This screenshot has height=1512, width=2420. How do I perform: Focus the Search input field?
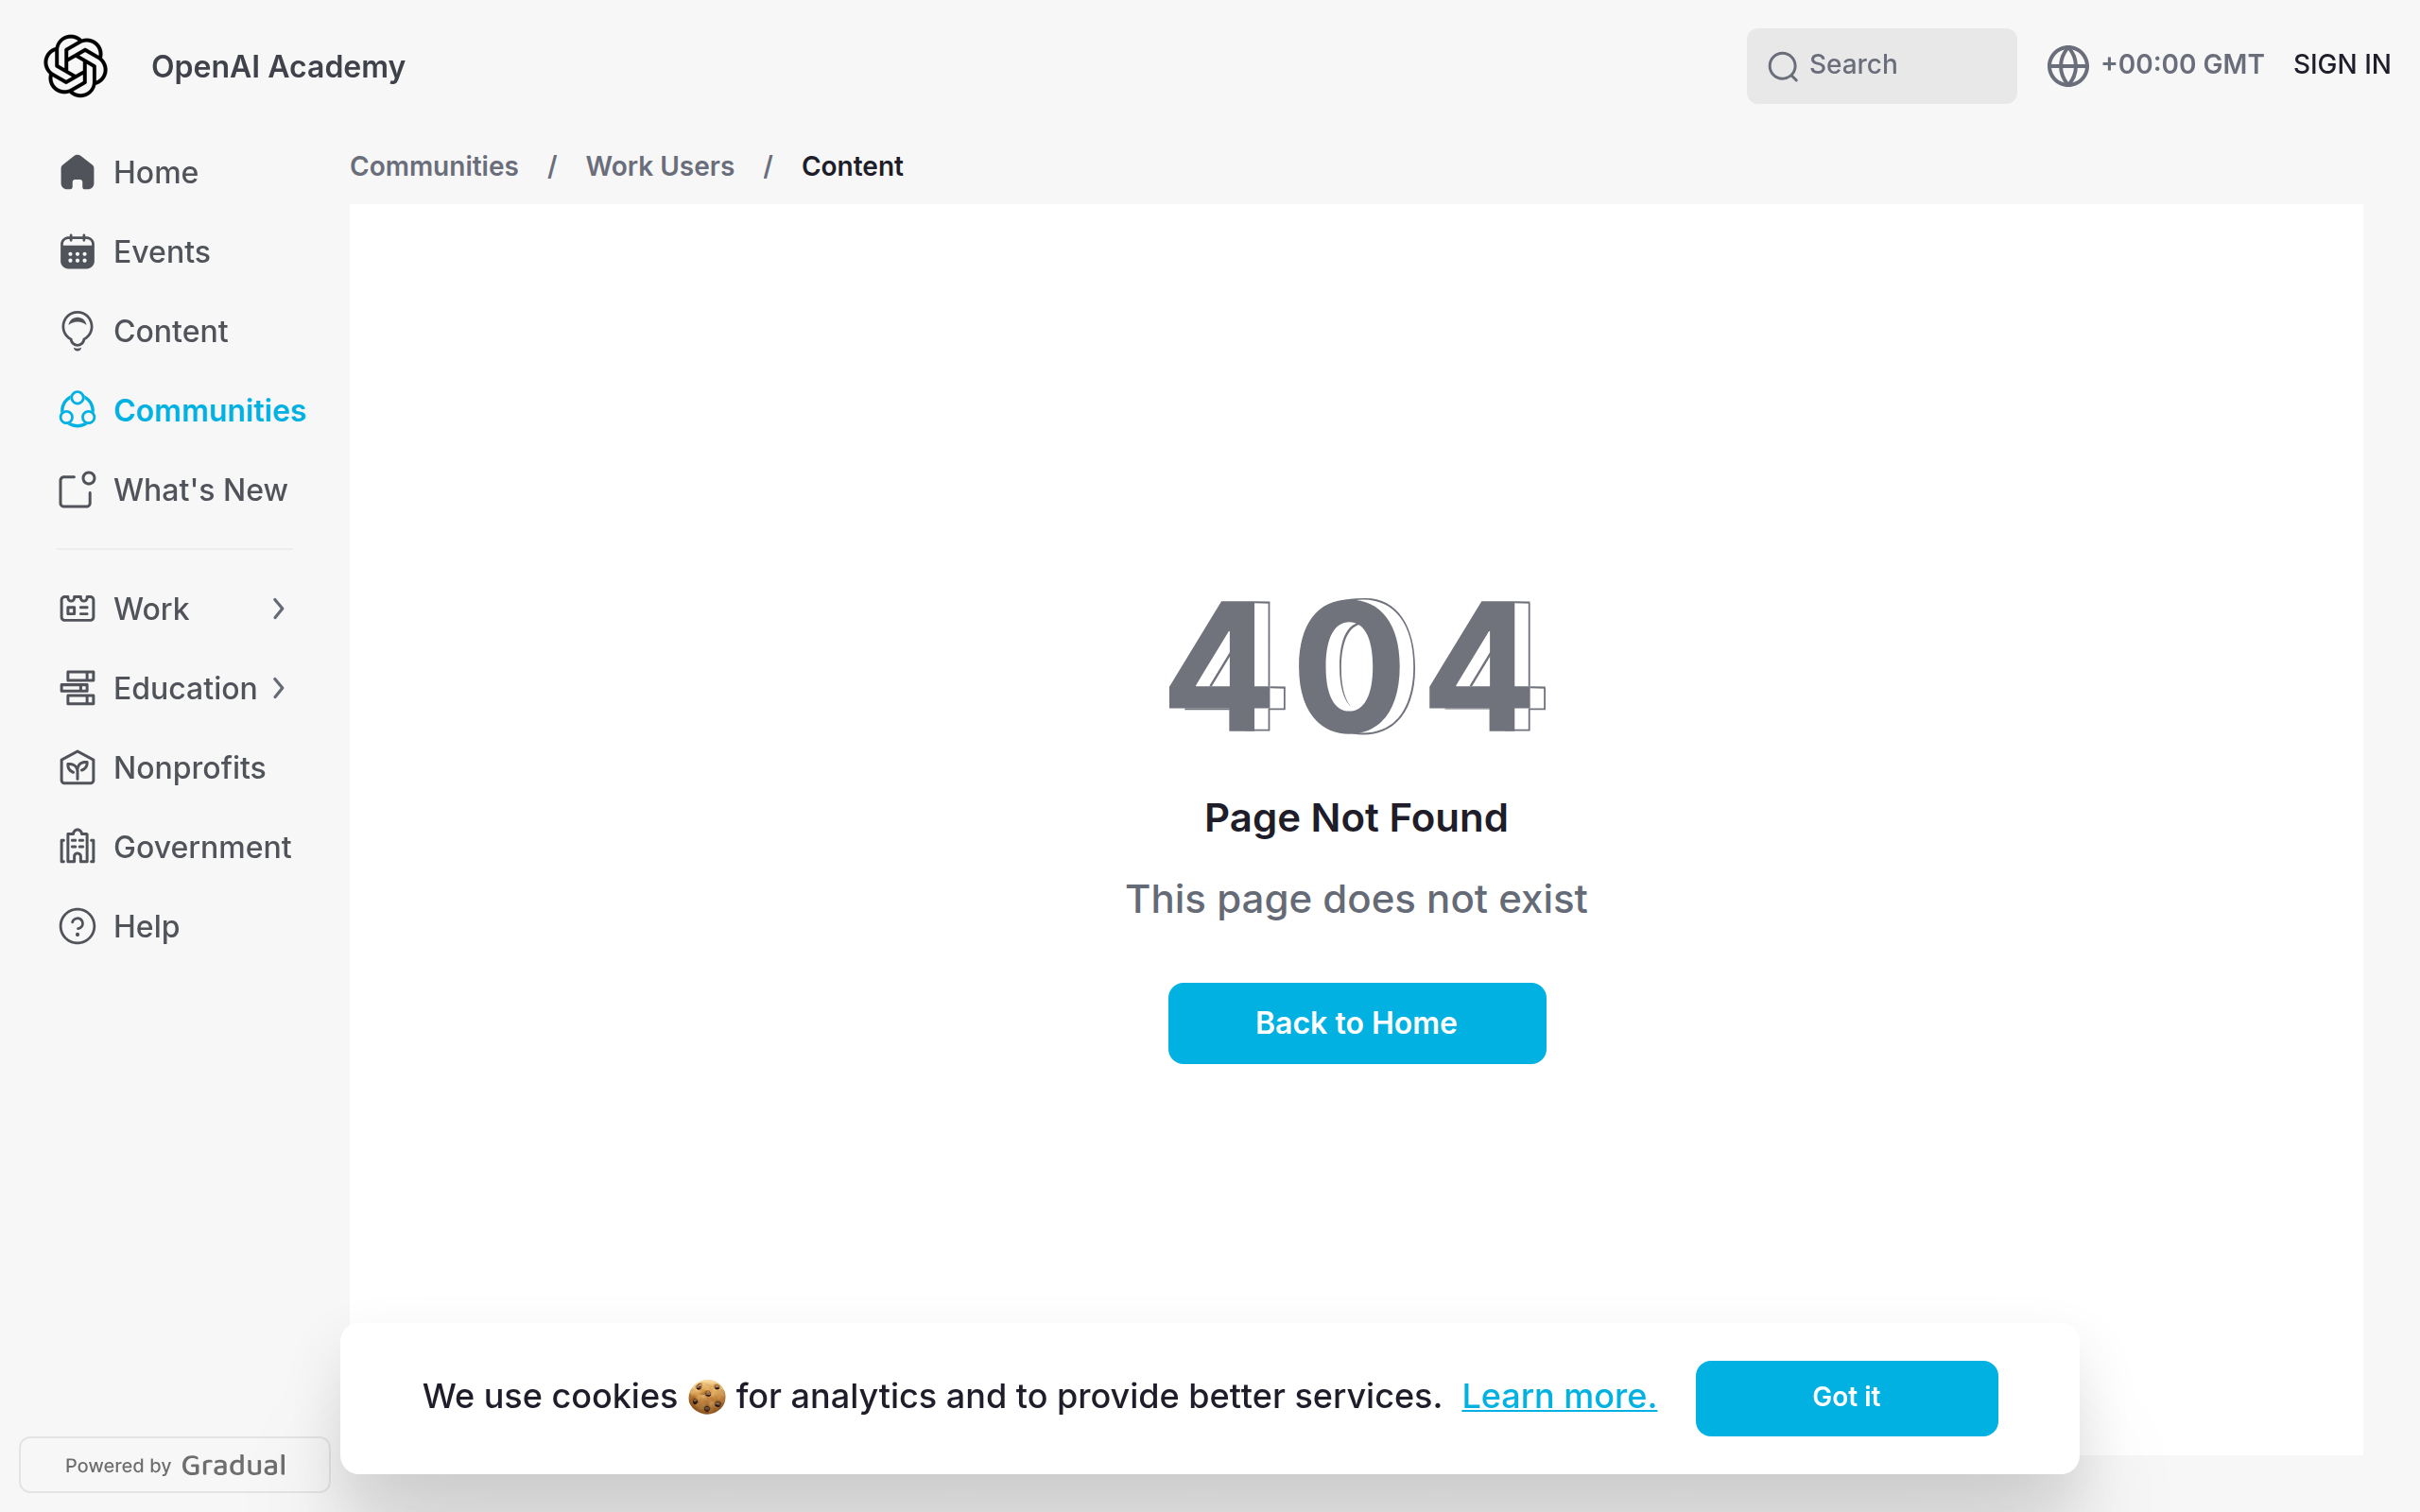coord(1881,66)
